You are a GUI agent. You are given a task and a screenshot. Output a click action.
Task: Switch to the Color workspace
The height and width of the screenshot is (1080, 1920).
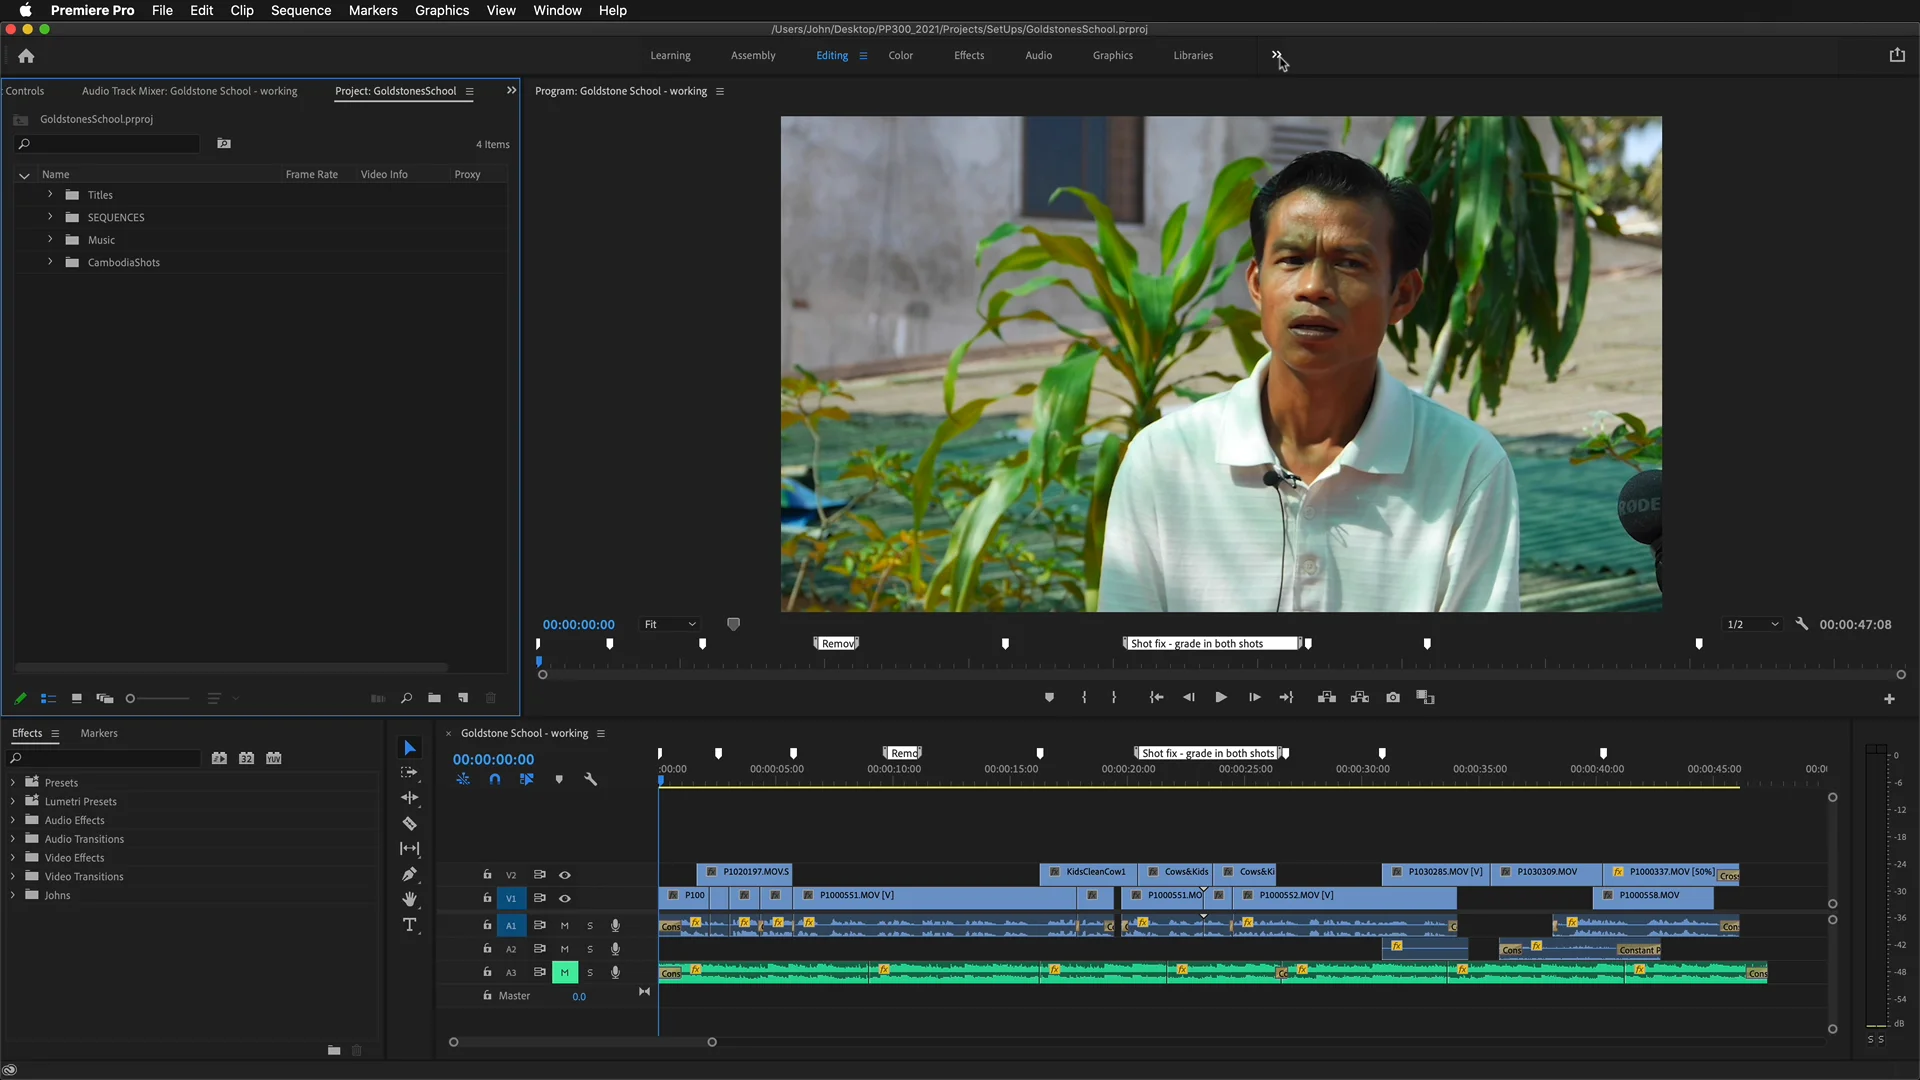pyautogui.click(x=900, y=56)
